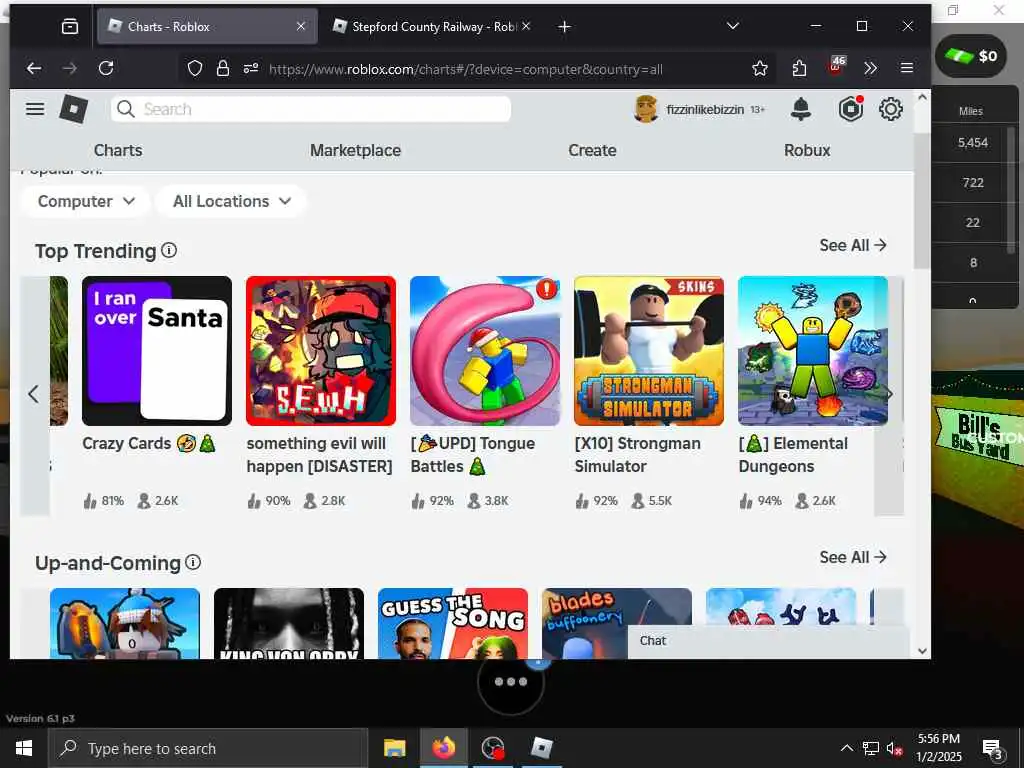This screenshot has width=1024, height=768.
Task: Click the extension icon with 46 badge
Action: coord(836,66)
